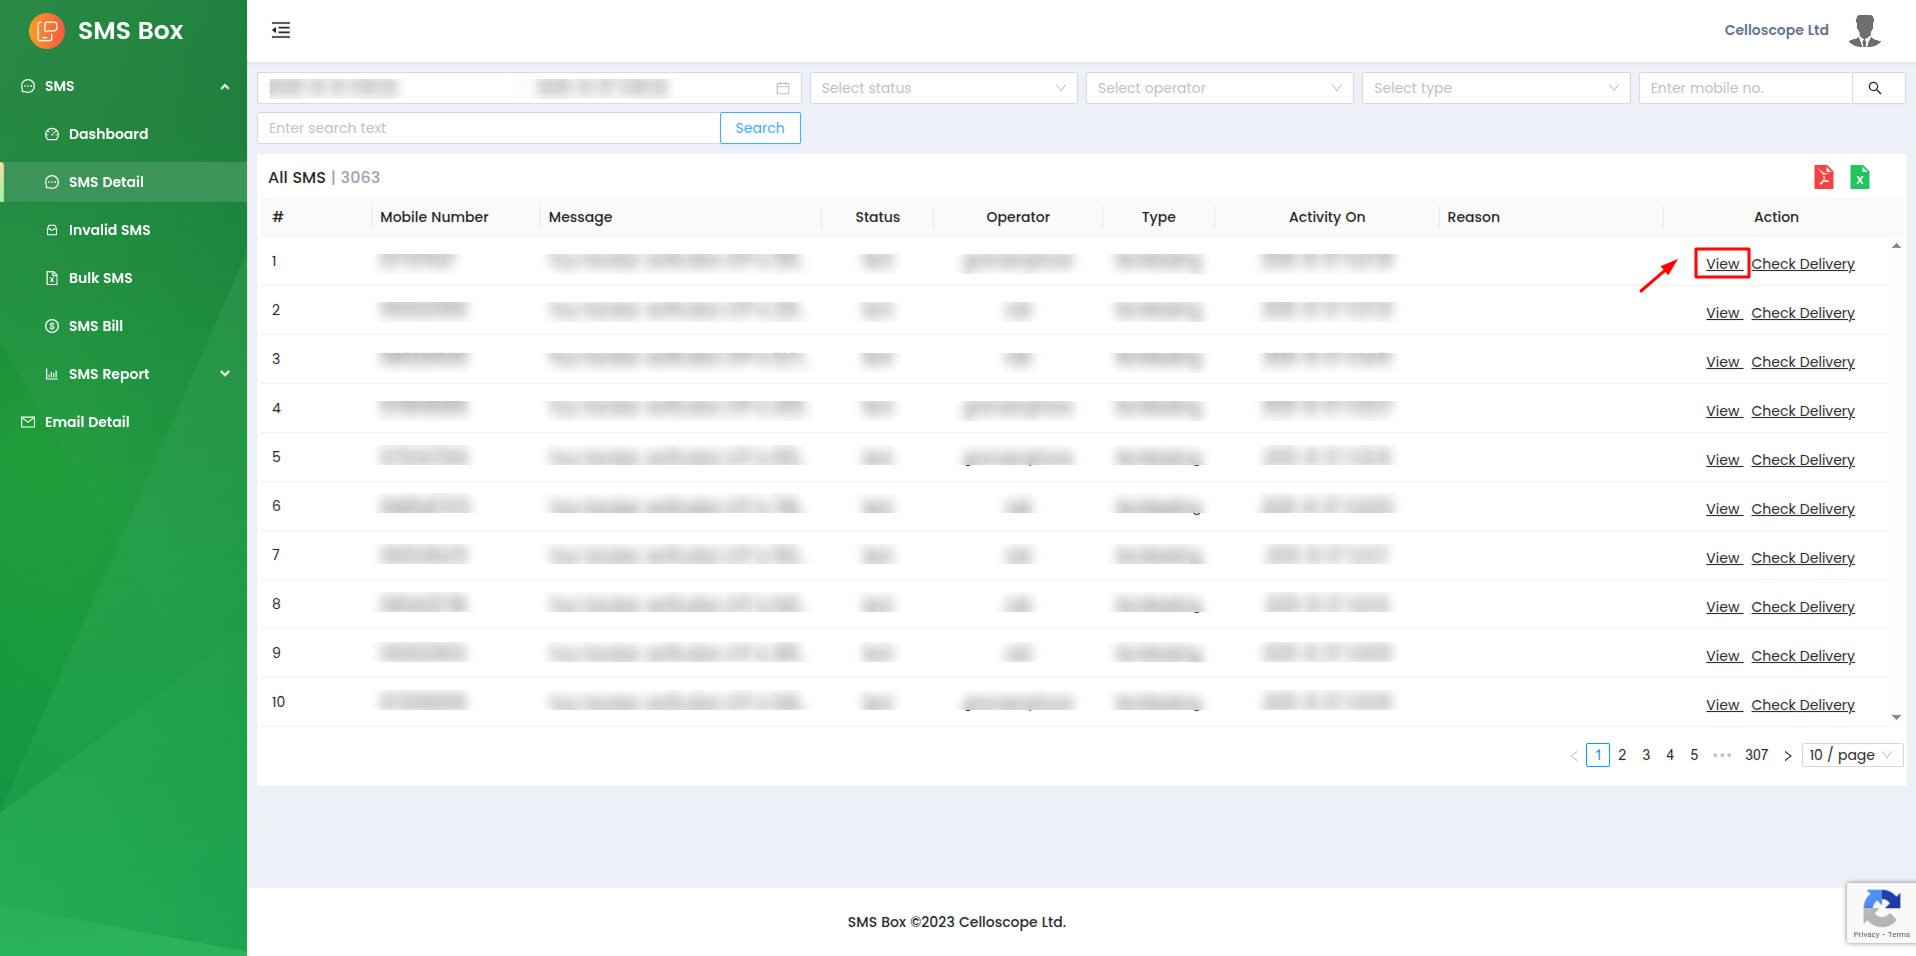Screen dimensions: 1916x956
Task: Open the Select type dropdown
Action: click(x=1495, y=88)
